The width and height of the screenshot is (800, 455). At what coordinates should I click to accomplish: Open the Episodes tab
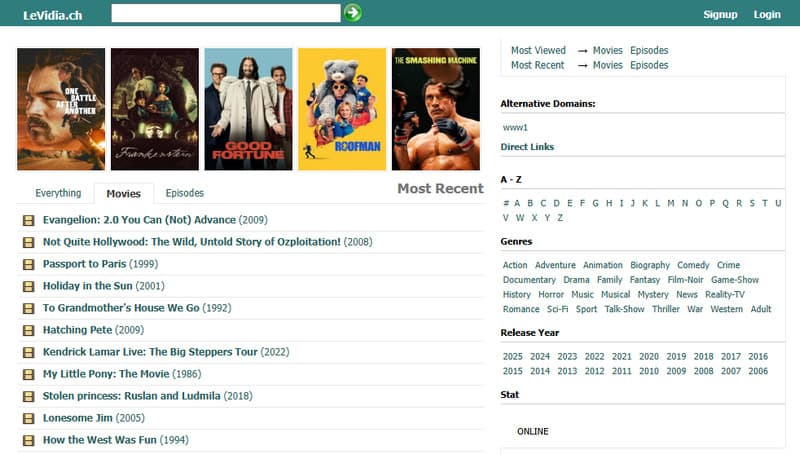point(184,193)
